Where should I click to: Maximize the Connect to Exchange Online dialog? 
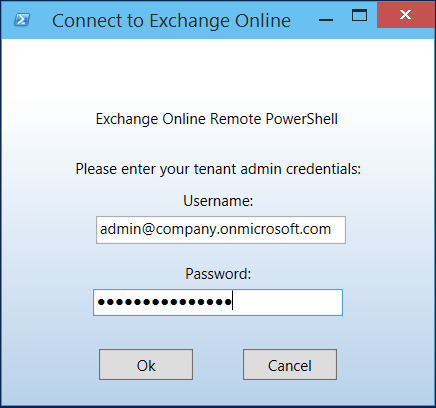pos(359,15)
